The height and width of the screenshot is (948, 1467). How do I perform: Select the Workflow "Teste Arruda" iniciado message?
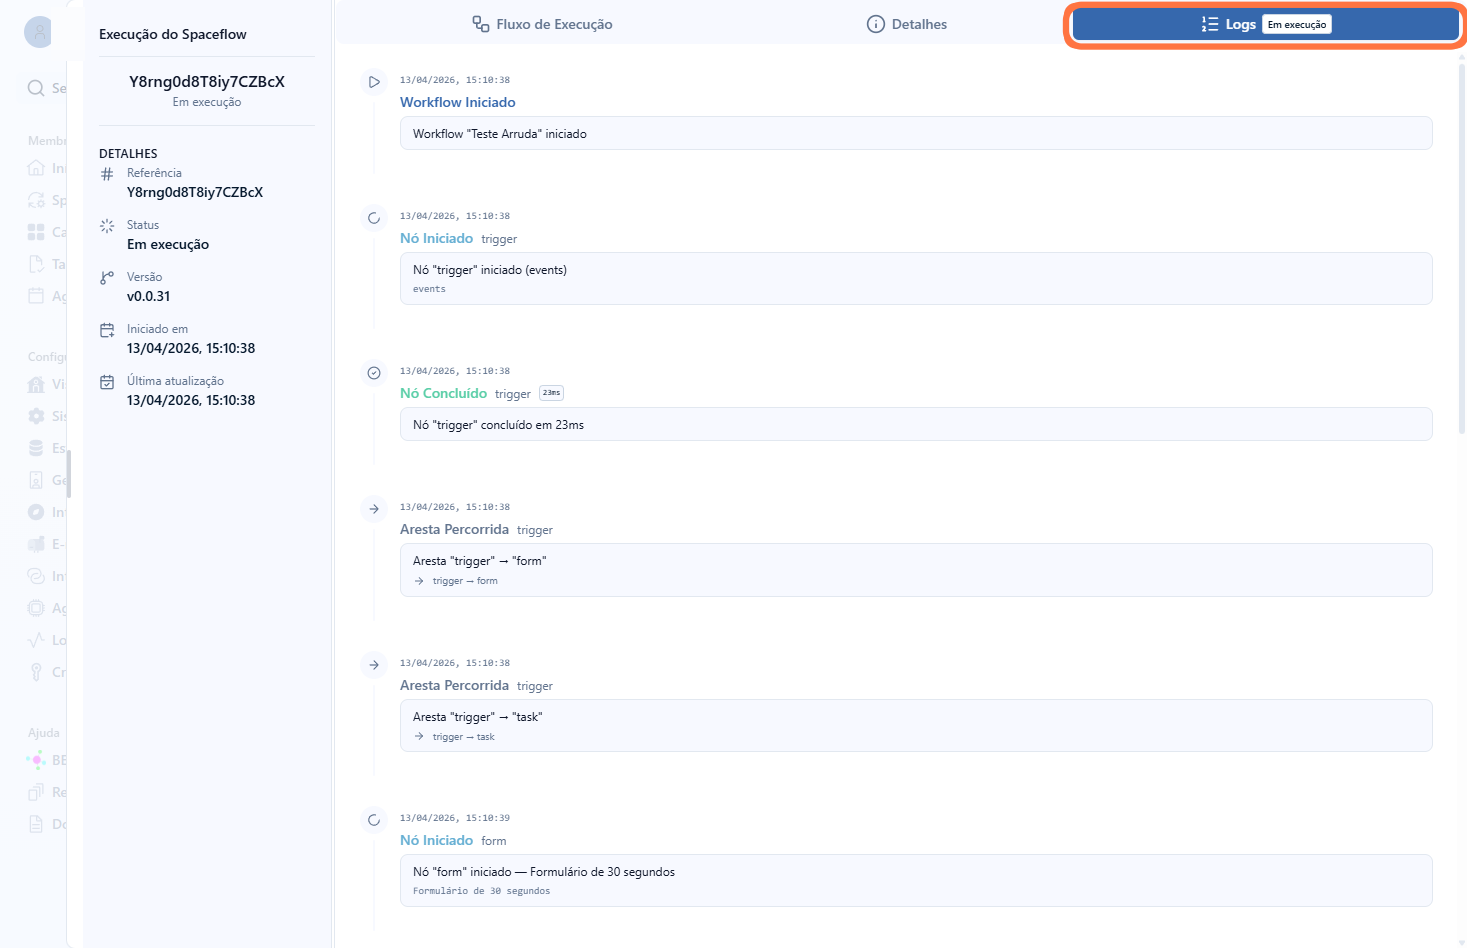point(916,133)
